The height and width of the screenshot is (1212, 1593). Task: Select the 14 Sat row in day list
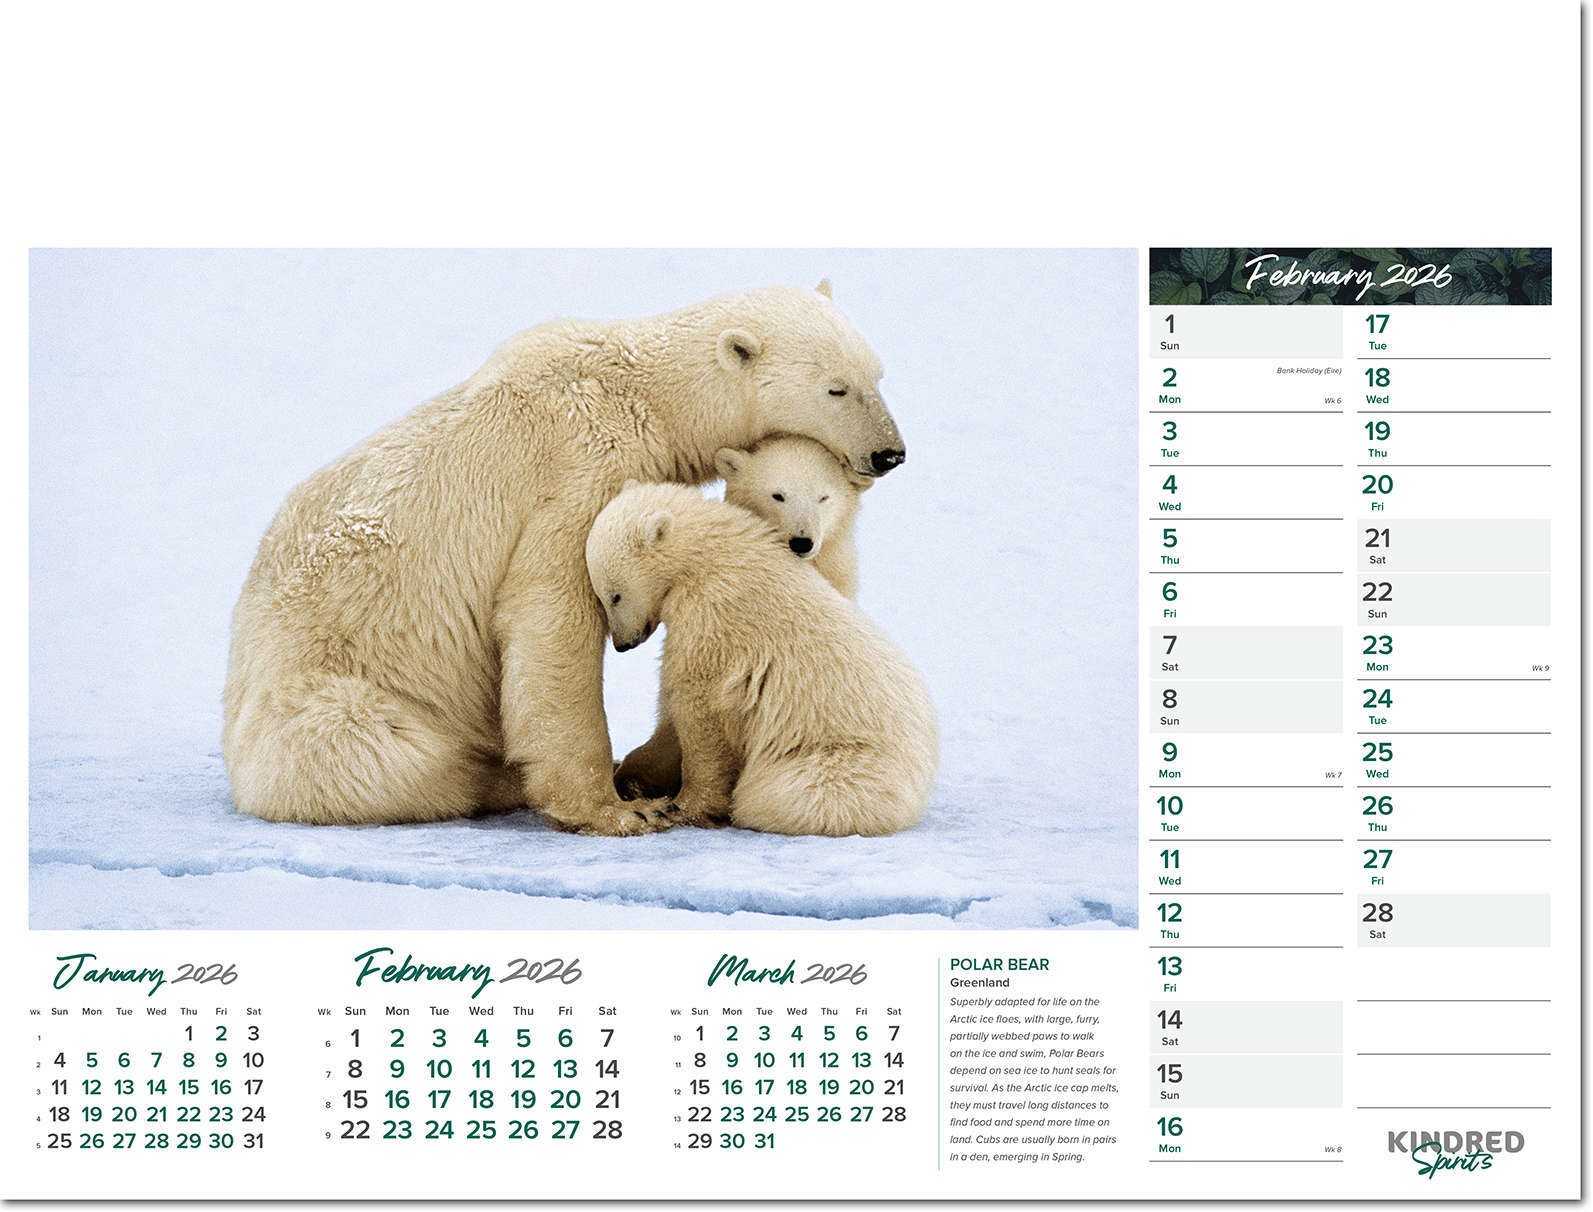click(x=1245, y=1028)
